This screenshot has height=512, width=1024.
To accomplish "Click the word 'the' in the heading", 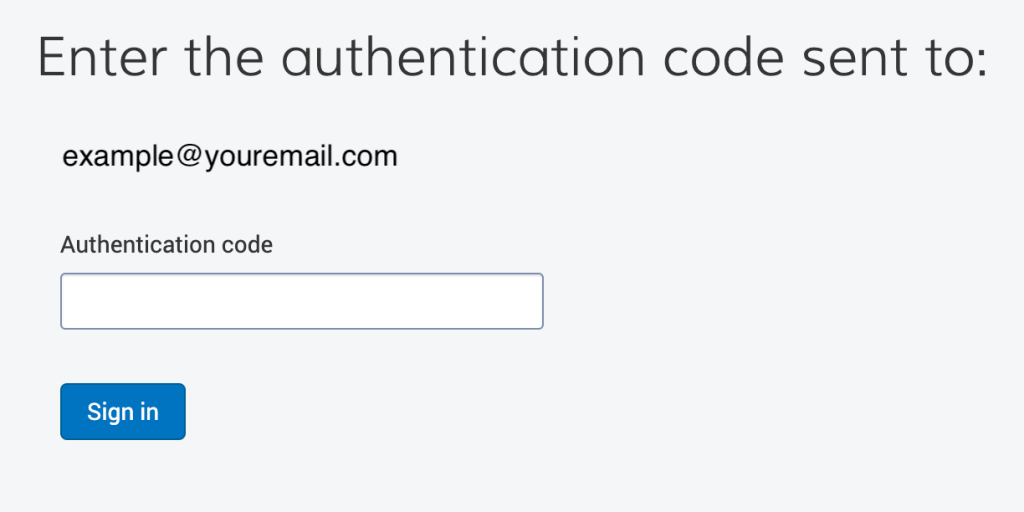I will point(224,57).
